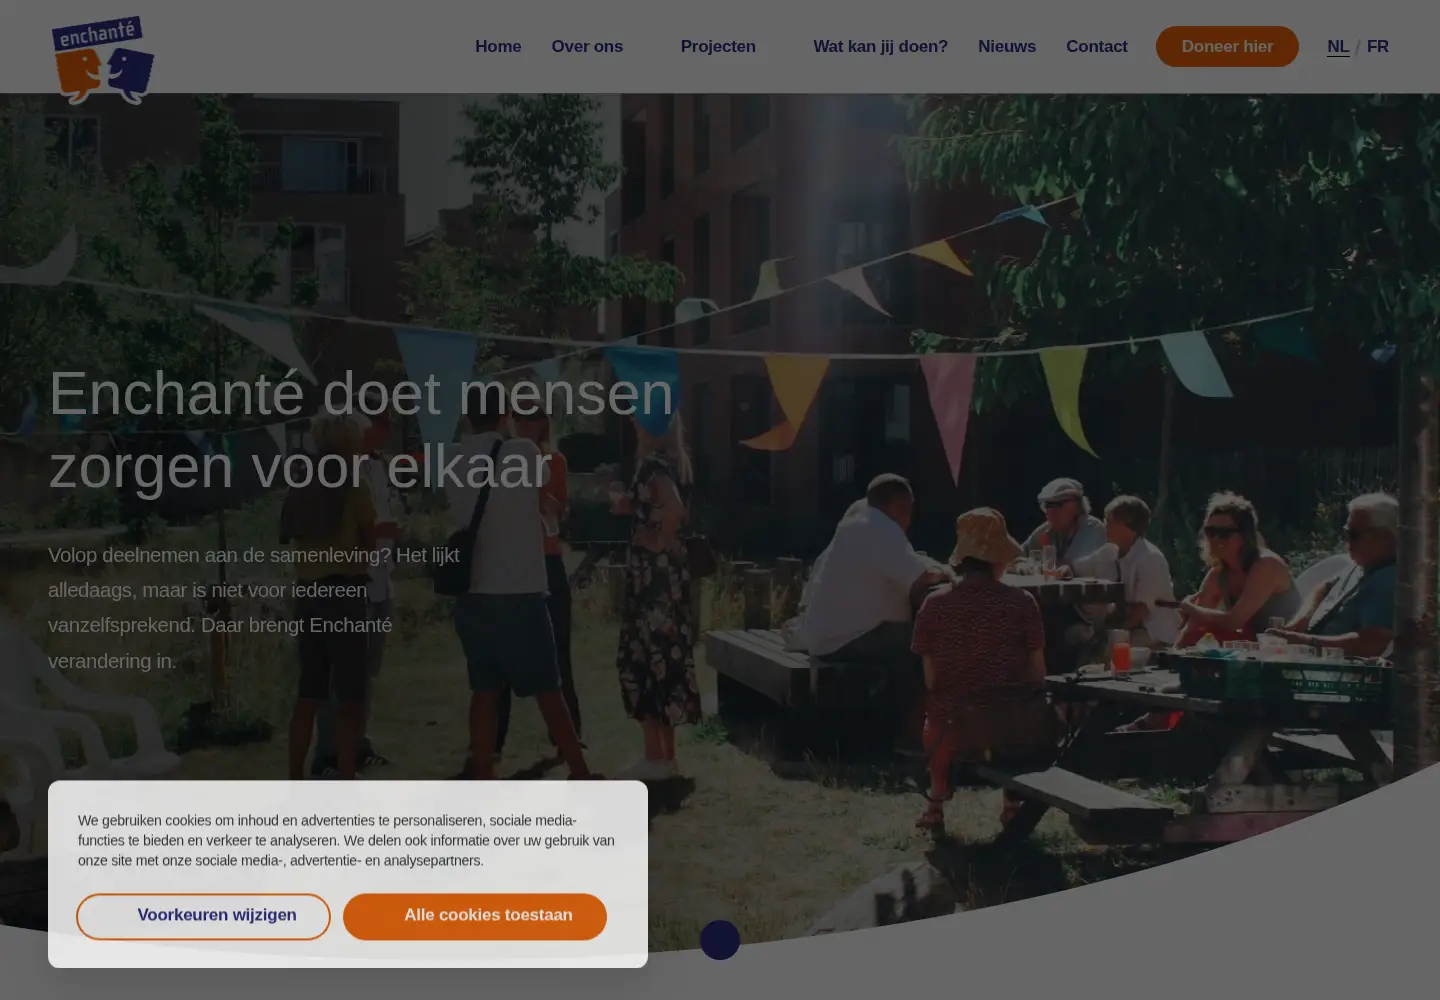Viewport: 1440px width, 1000px height.
Task: Click the Doneer hier button
Action: coord(1227,46)
